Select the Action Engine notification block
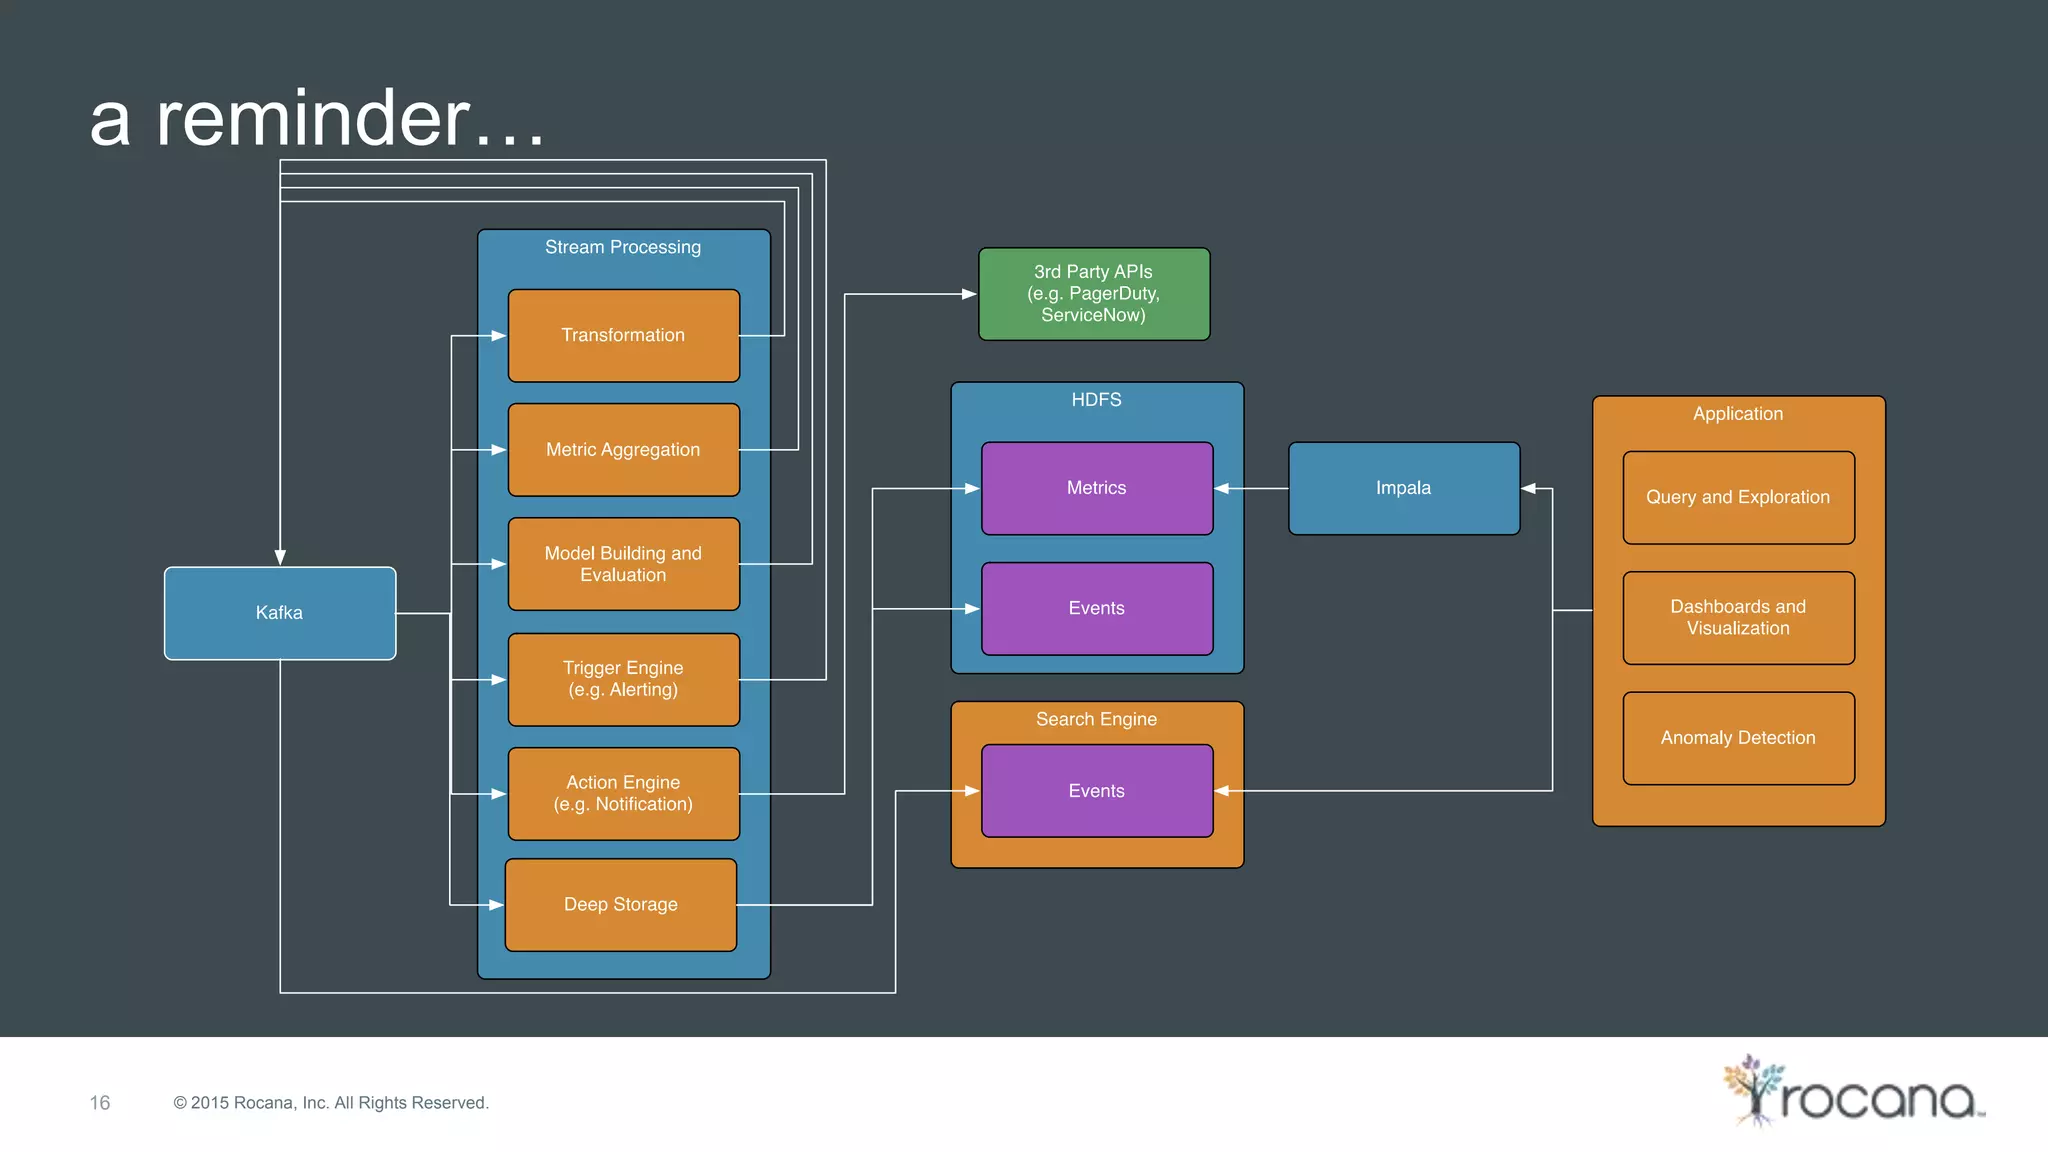This screenshot has width=2048, height=1152. pyautogui.click(x=623, y=793)
